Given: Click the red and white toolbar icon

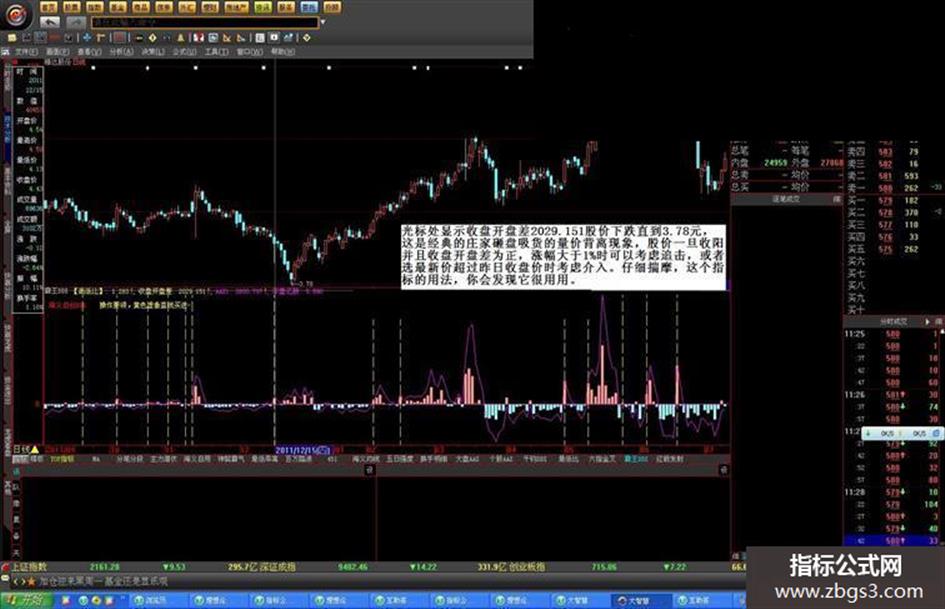Looking at the screenshot, I should [199, 37].
